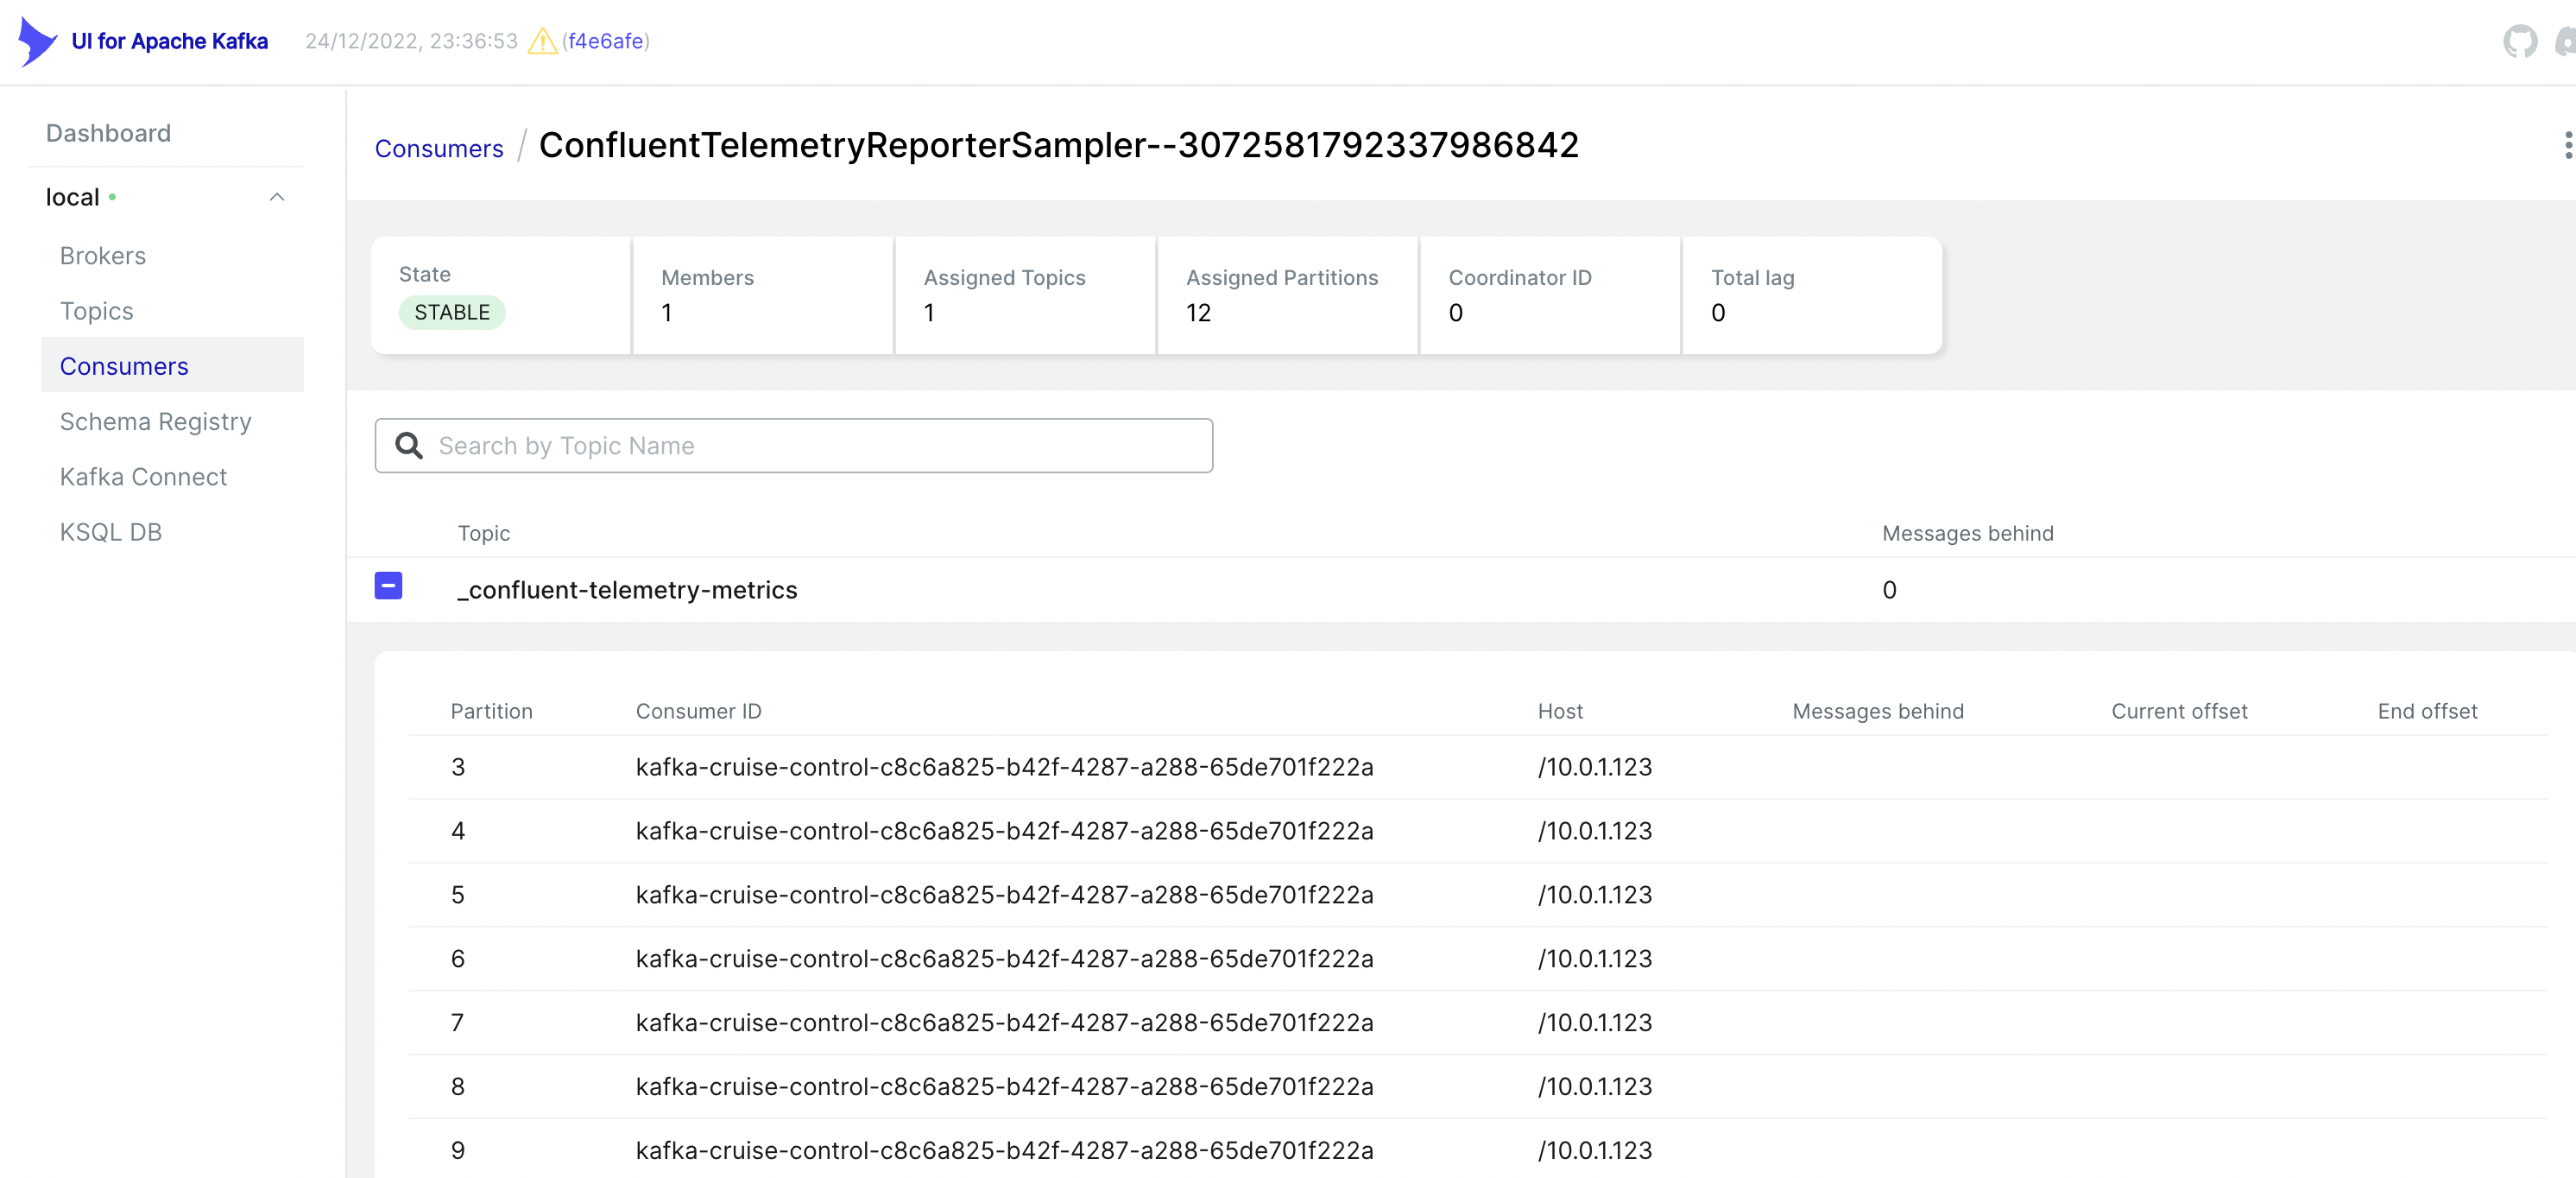Click the UI for Apache Kafka title link
Screen dimensions: 2576x1178
[169, 41]
